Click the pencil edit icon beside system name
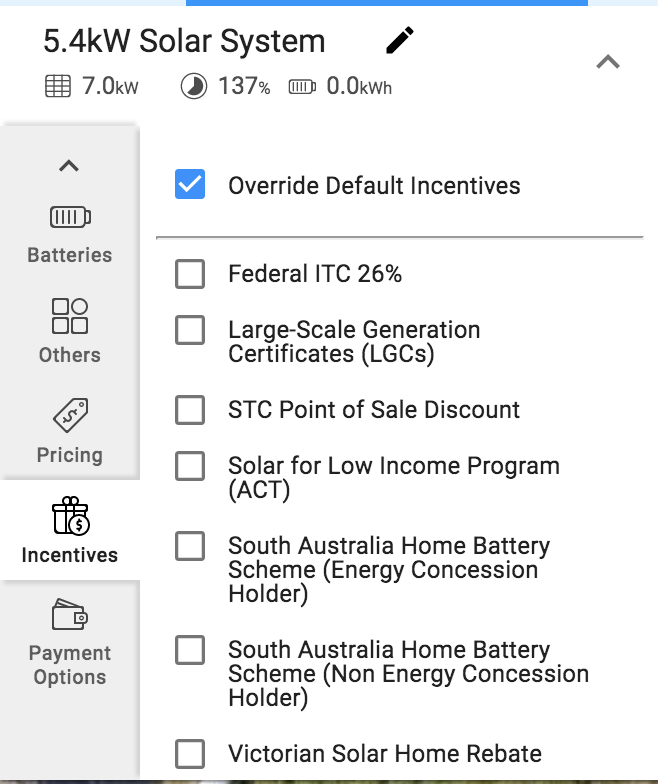The image size is (658, 784). [x=400, y=40]
